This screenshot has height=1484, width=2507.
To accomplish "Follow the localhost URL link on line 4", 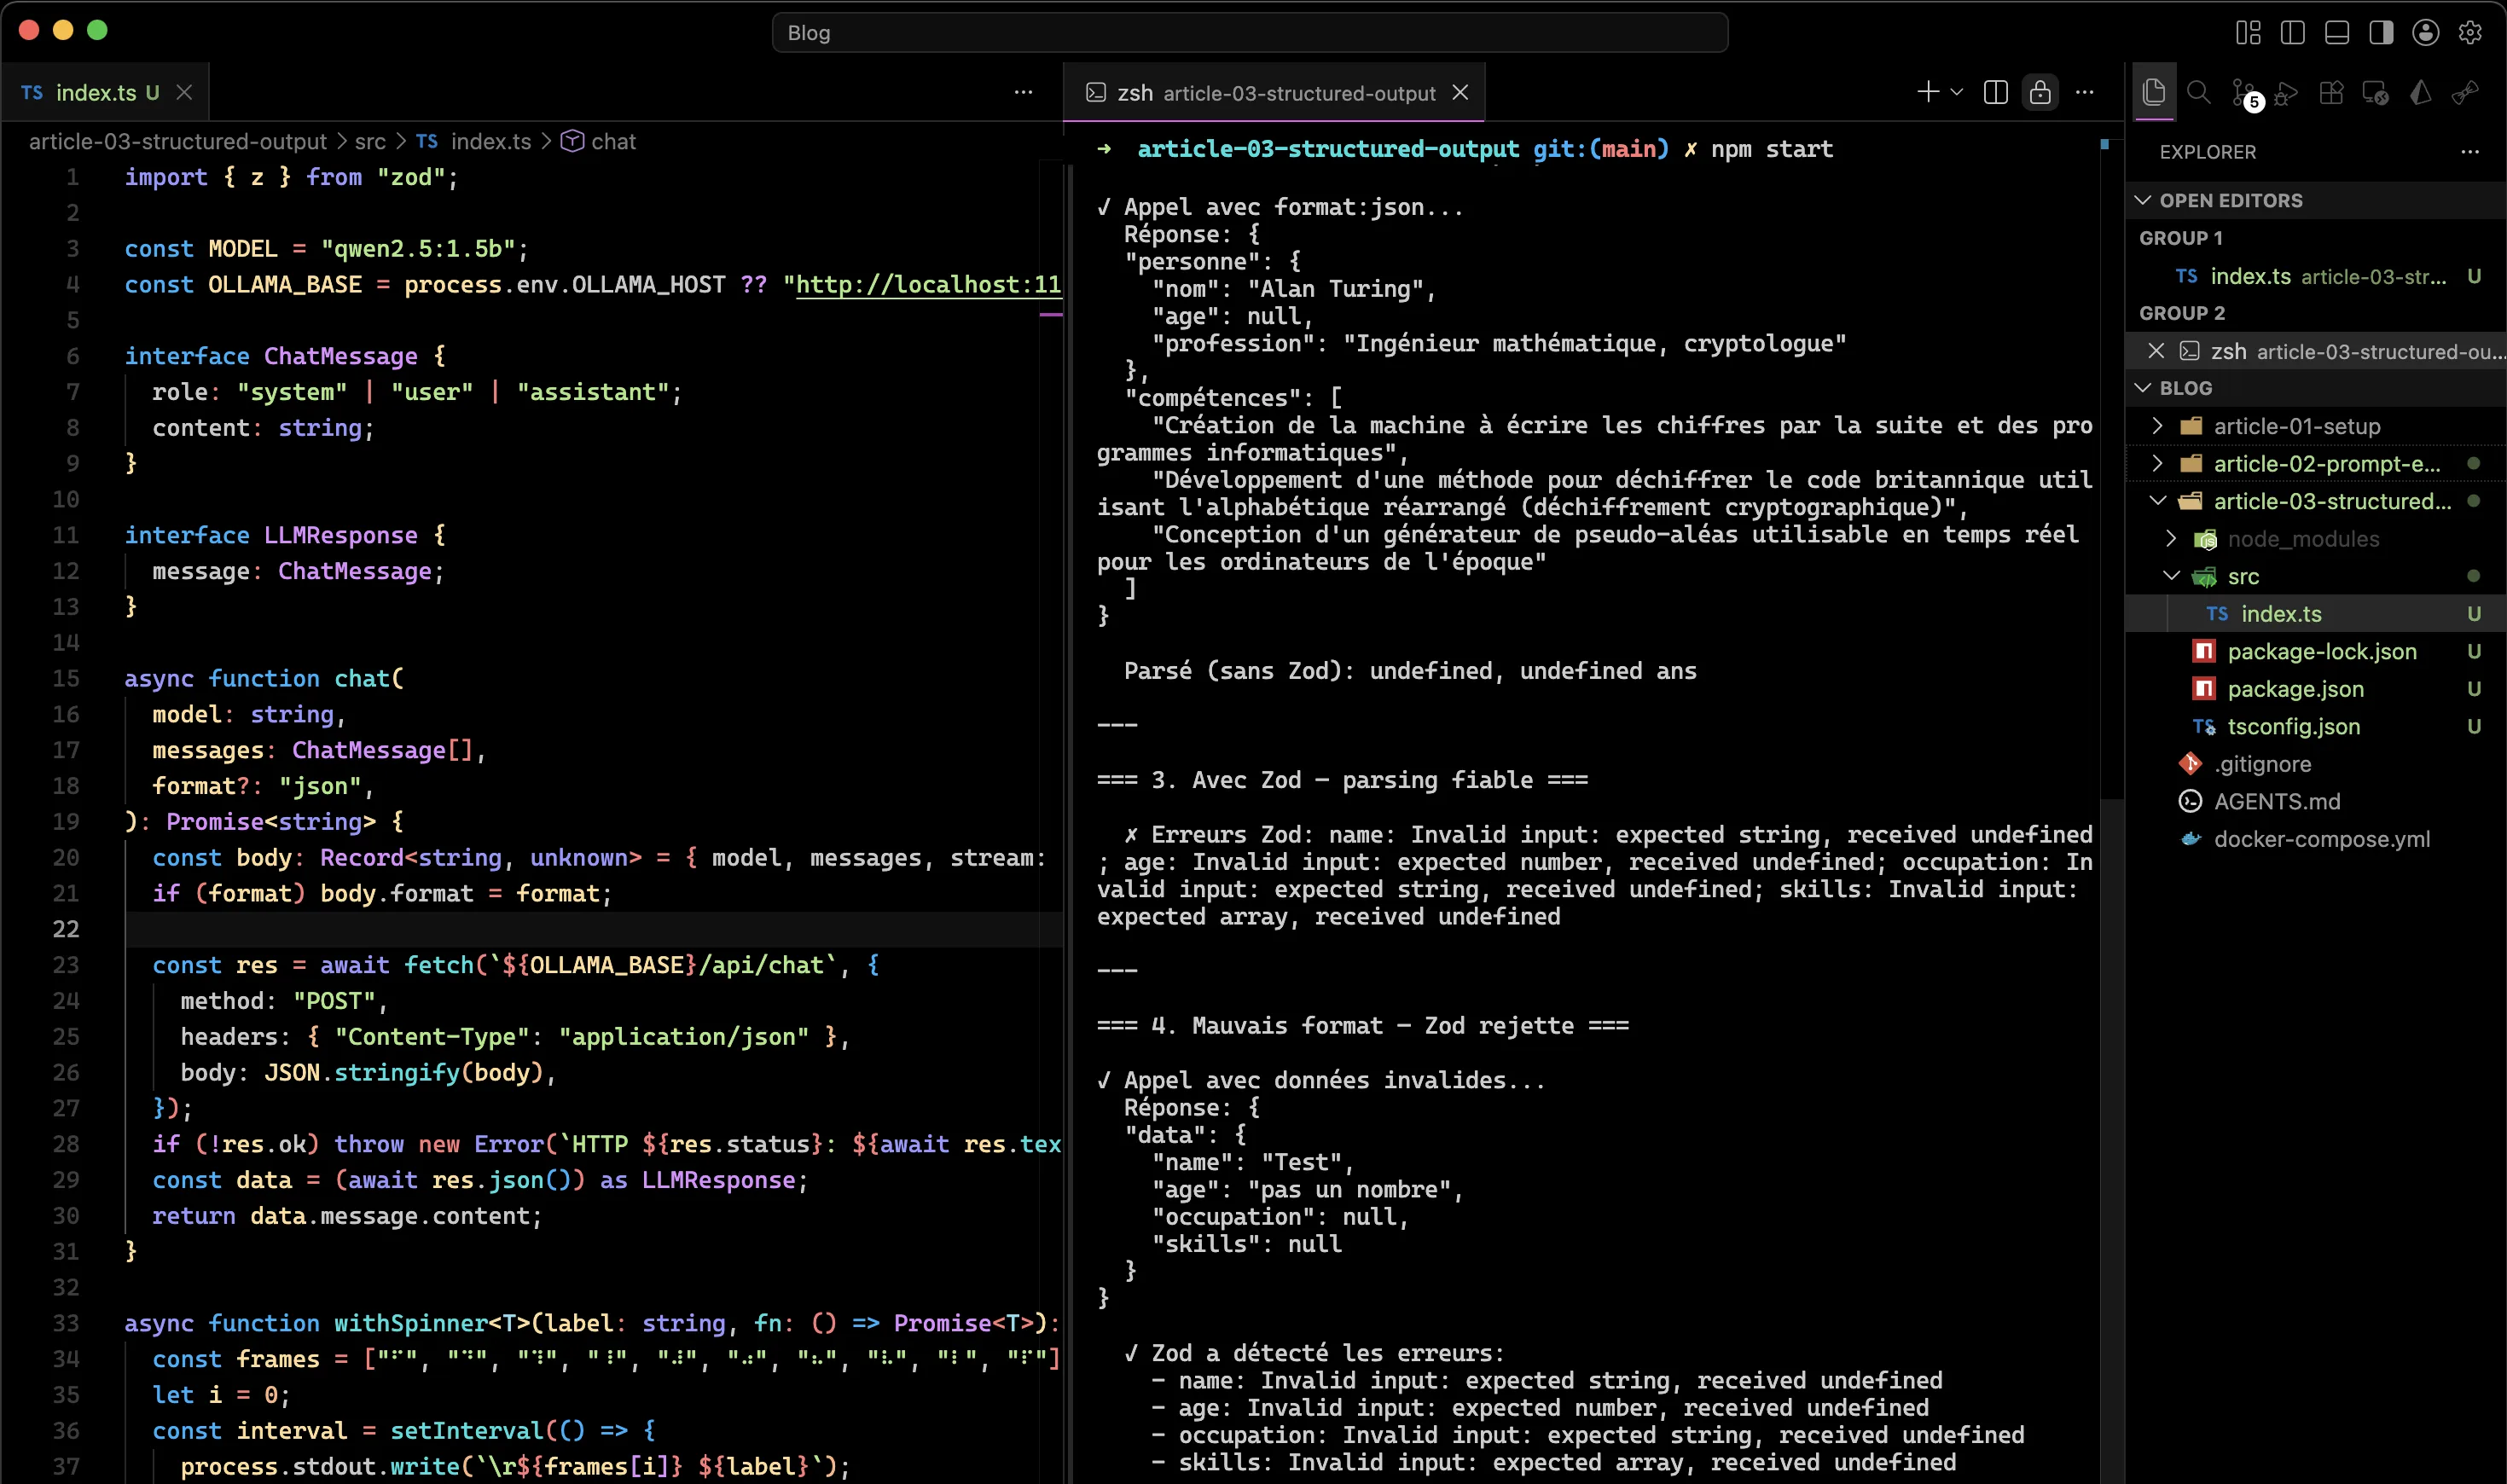I will (928, 285).
